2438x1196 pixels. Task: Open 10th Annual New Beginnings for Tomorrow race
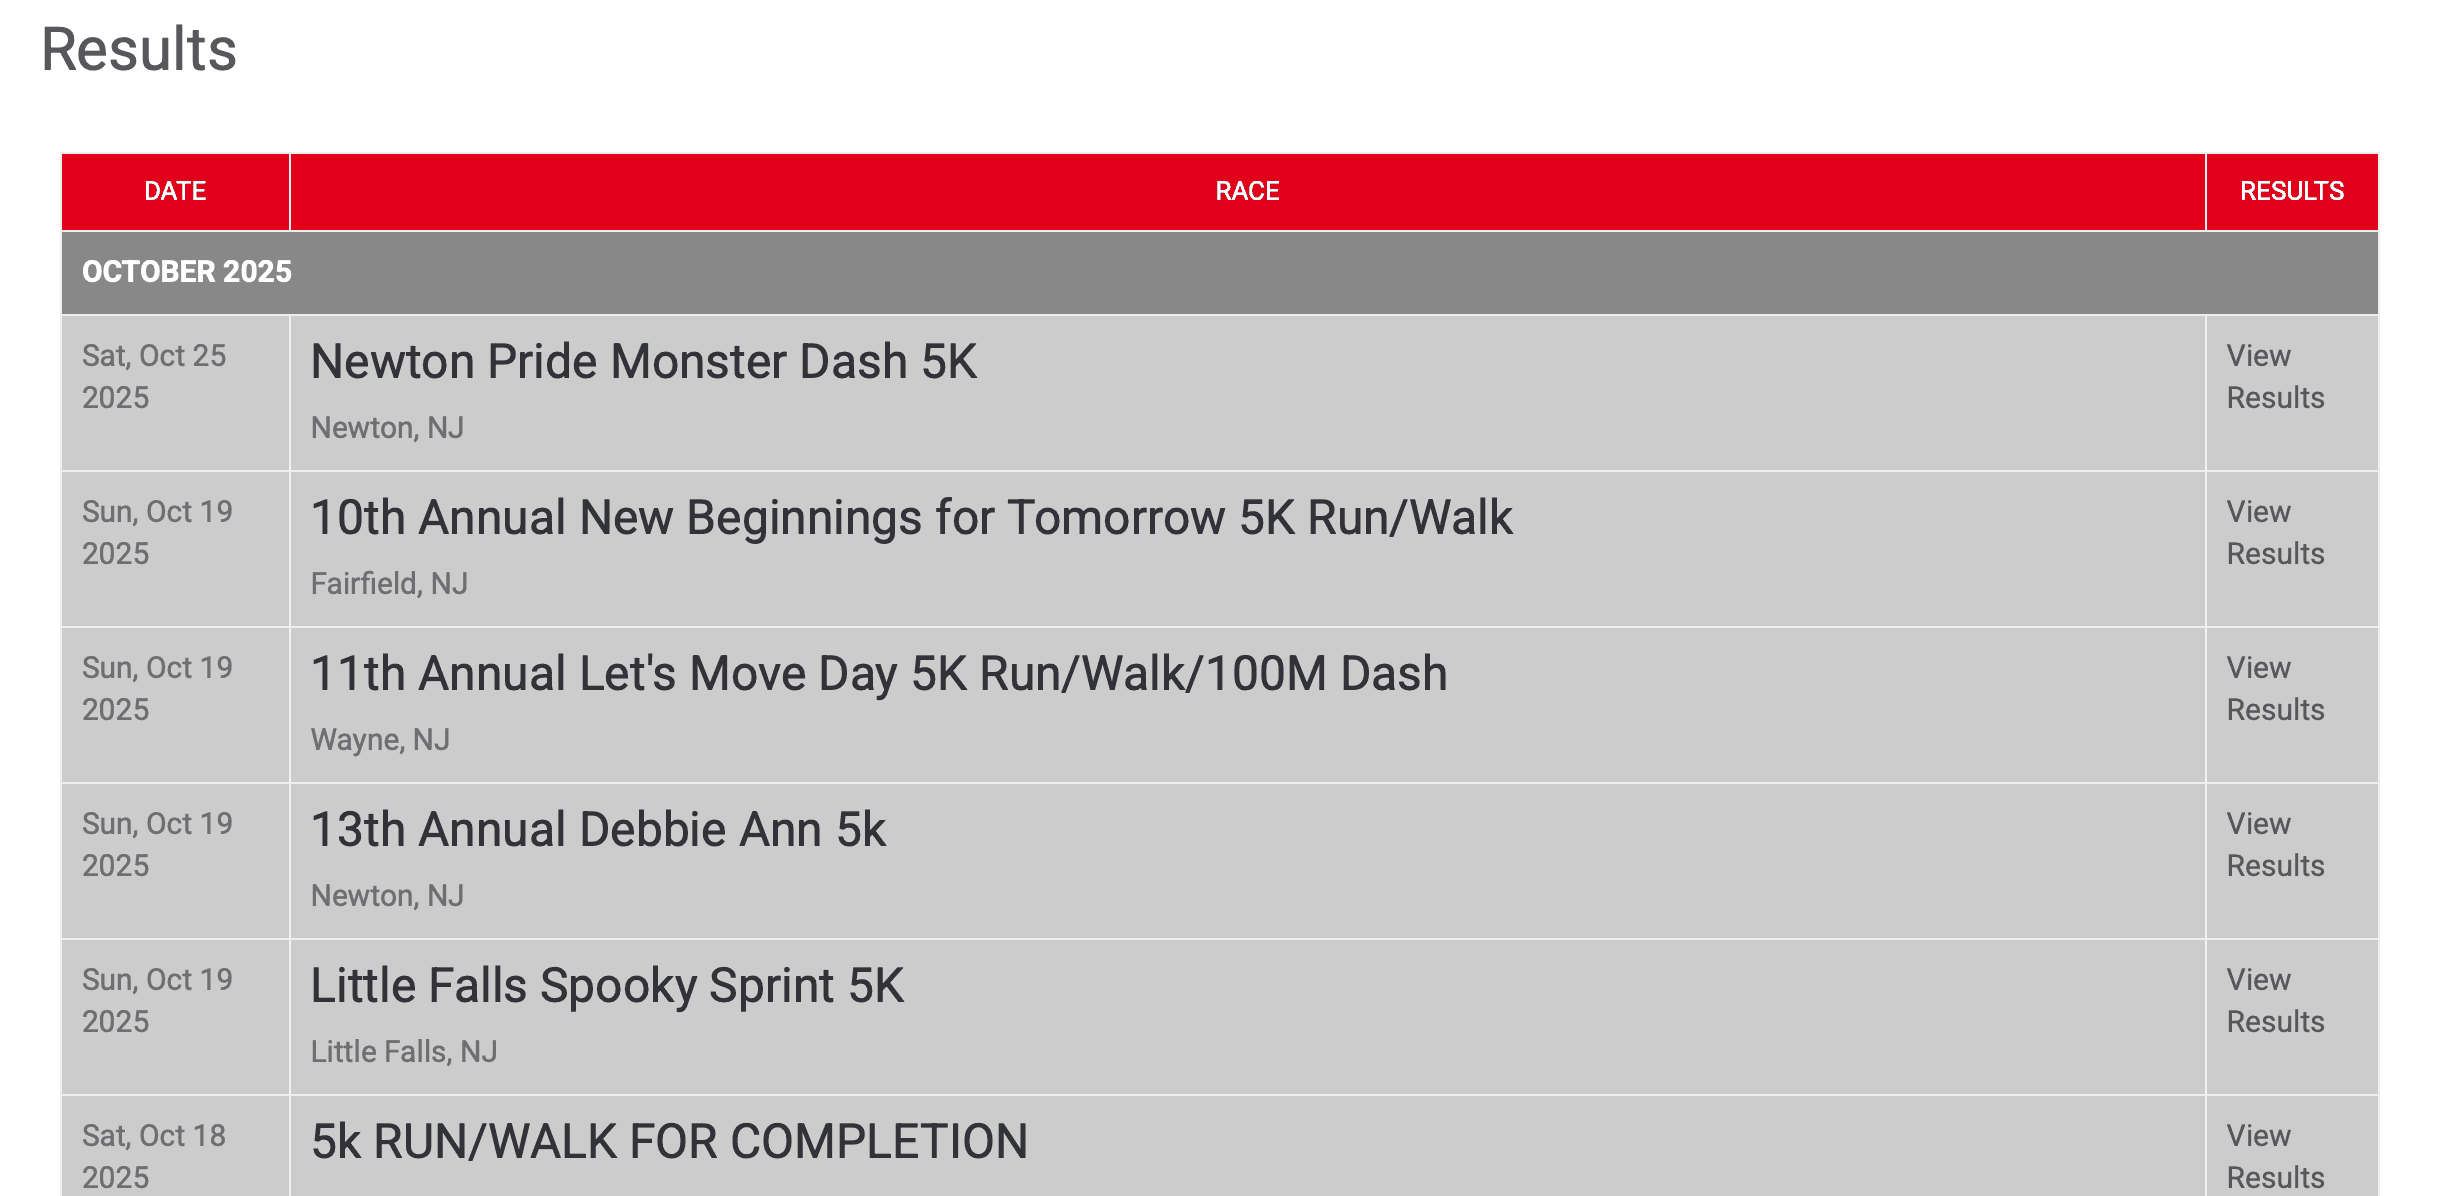911,518
